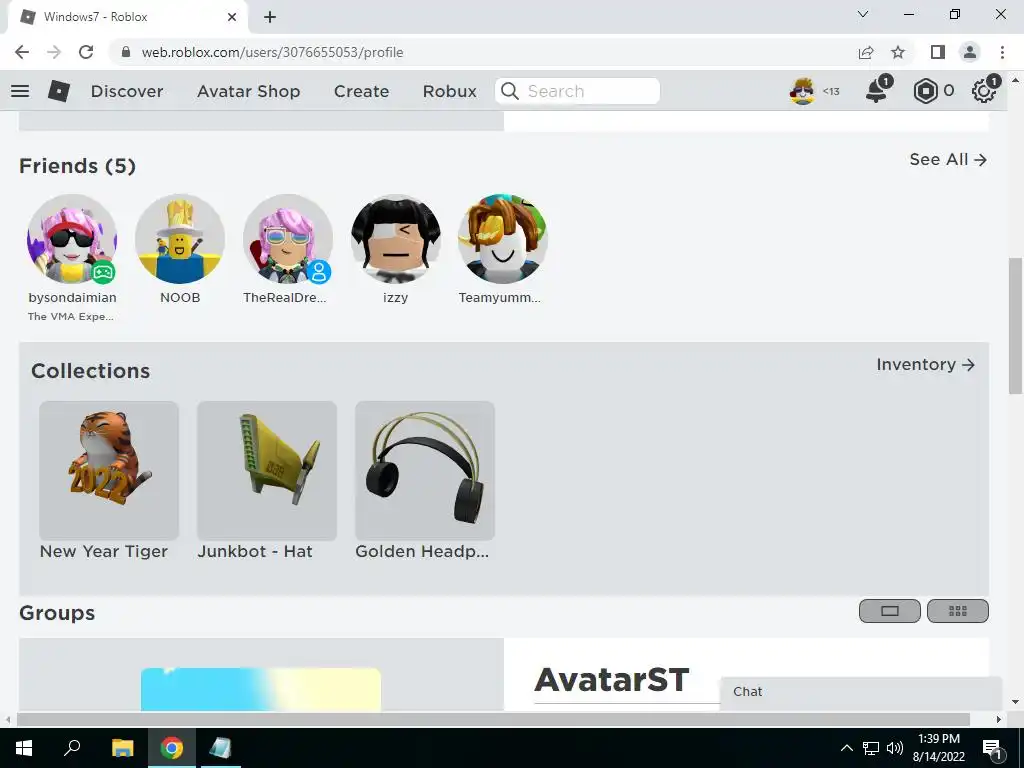The height and width of the screenshot is (768, 1024).
Task: Click the Chrome taskbar icon
Action: click(172, 748)
